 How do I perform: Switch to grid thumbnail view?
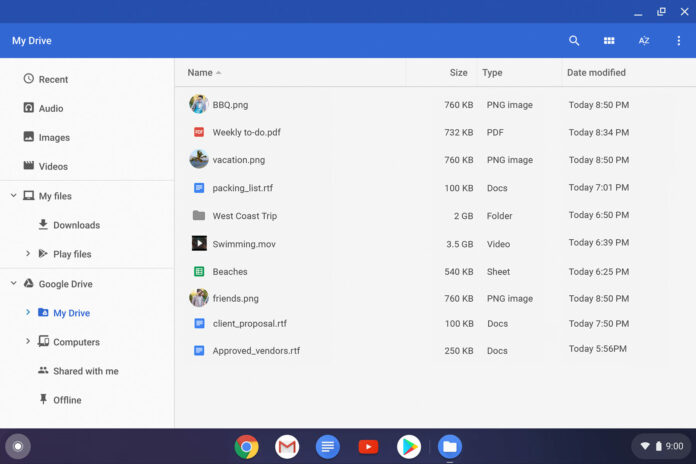[609, 41]
